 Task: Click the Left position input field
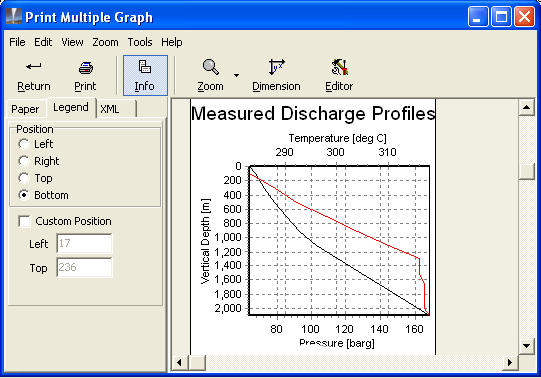[85, 243]
